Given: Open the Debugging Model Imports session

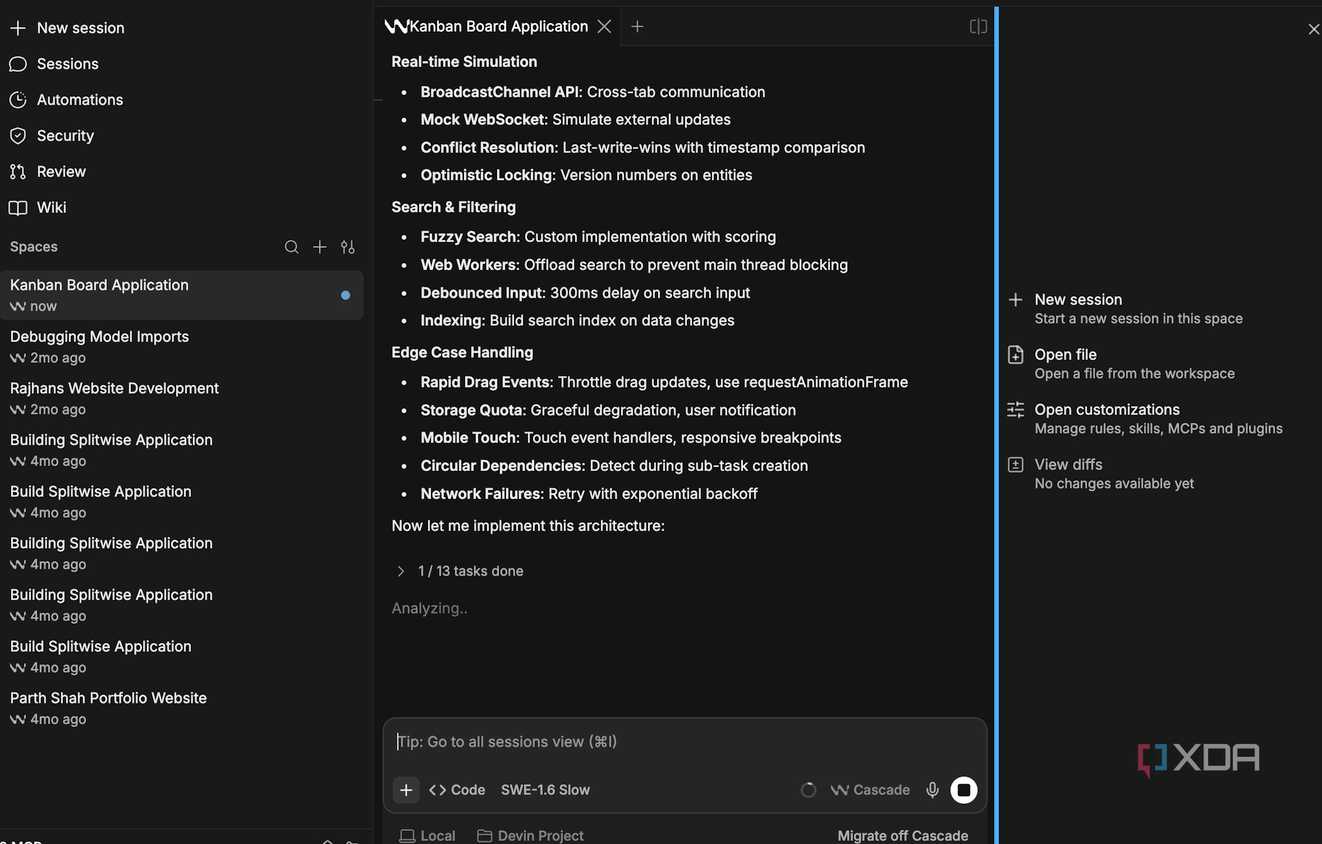Looking at the screenshot, I should click(x=182, y=347).
